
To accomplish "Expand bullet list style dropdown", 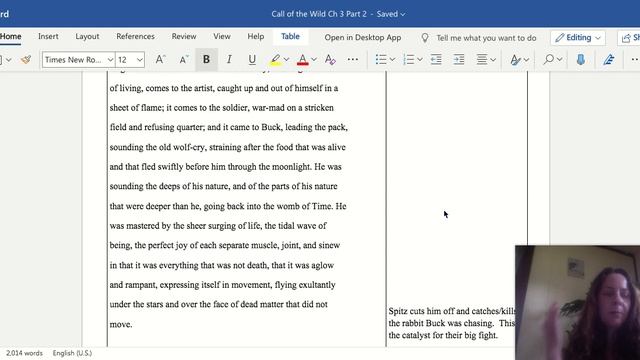I will (392, 60).
